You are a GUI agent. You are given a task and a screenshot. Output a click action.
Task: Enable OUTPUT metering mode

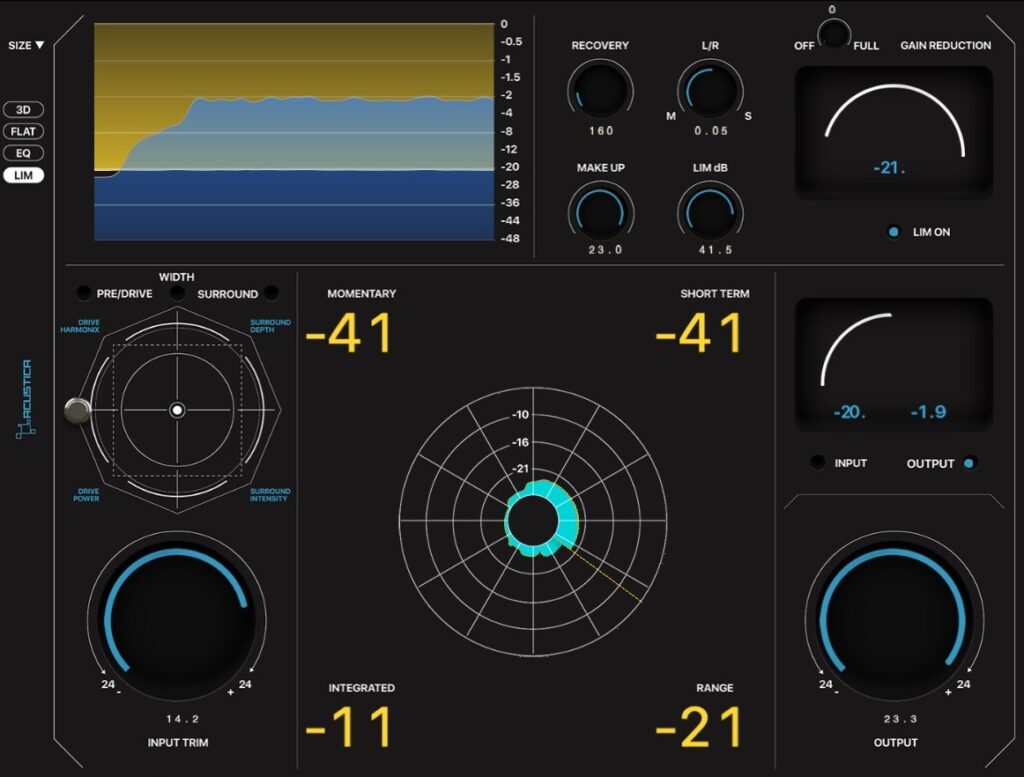pyautogui.click(x=966, y=463)
